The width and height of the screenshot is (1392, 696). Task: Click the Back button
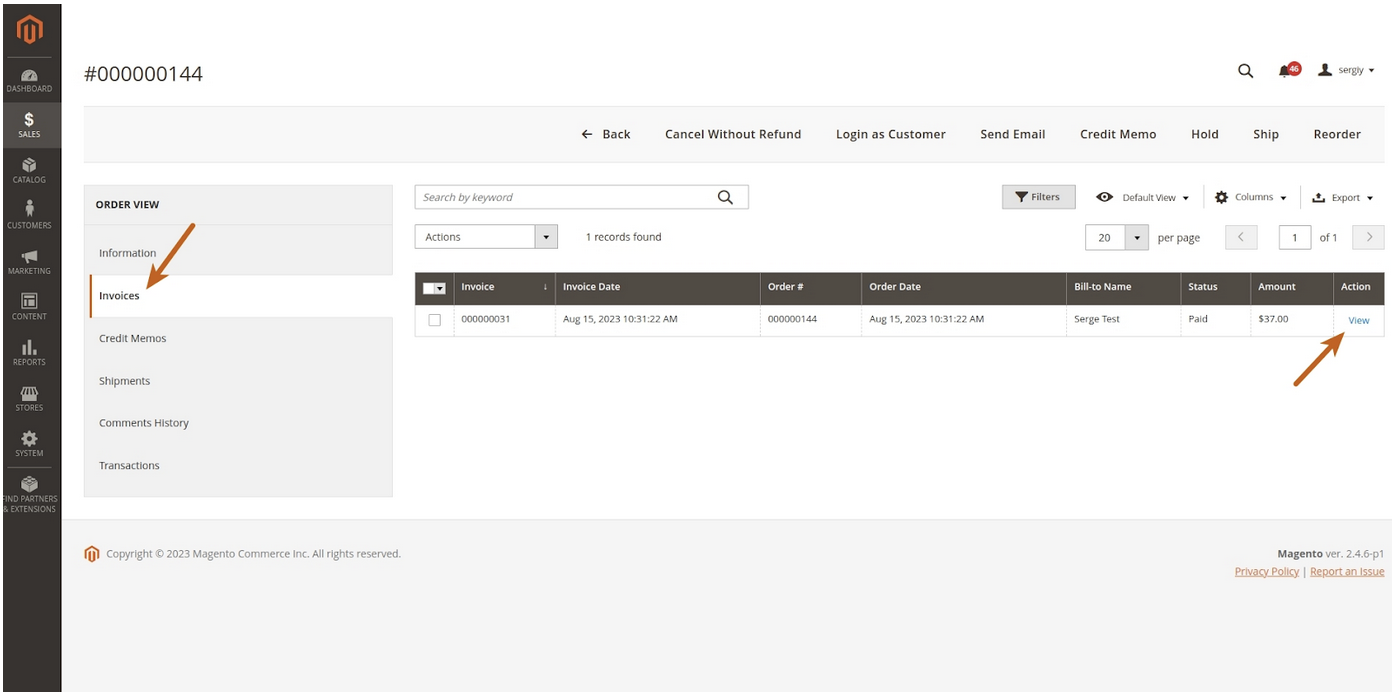[x=606, y=134]
